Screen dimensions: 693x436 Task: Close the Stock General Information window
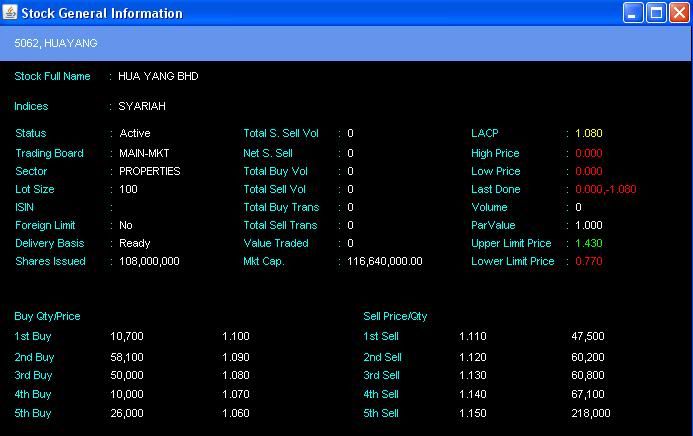pos(679,13)
